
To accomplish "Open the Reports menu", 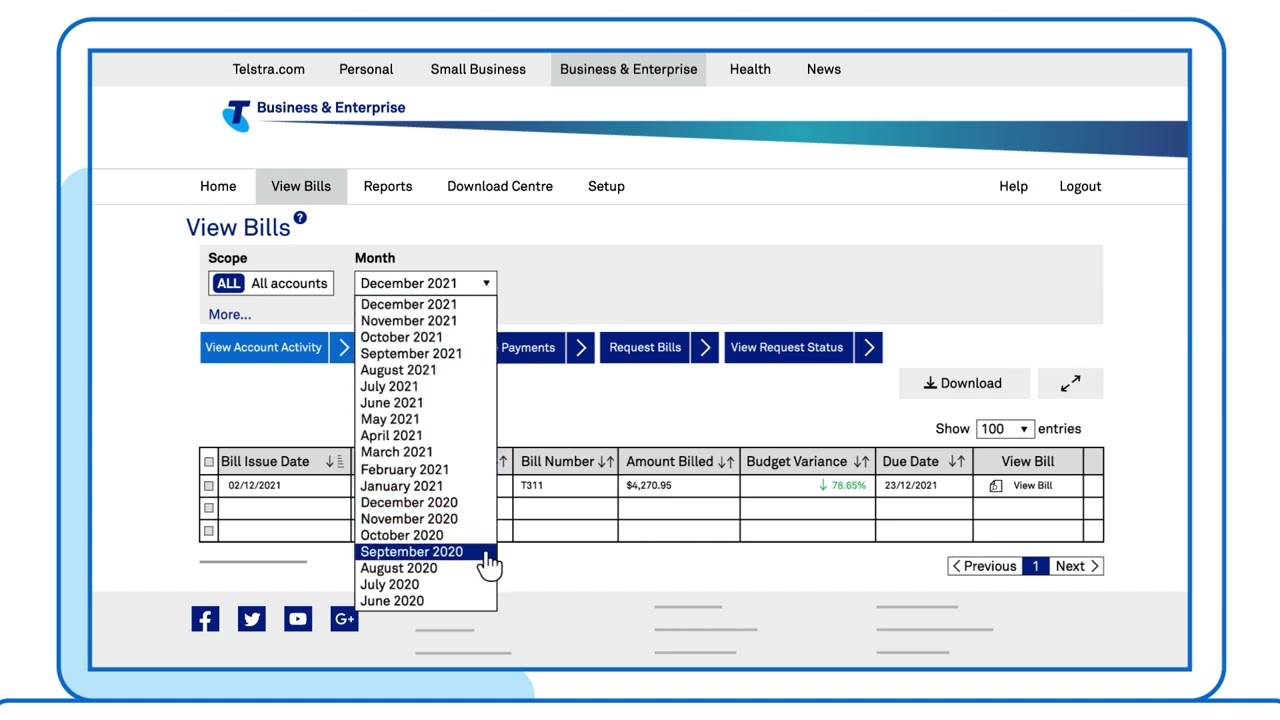I will 388,186.
